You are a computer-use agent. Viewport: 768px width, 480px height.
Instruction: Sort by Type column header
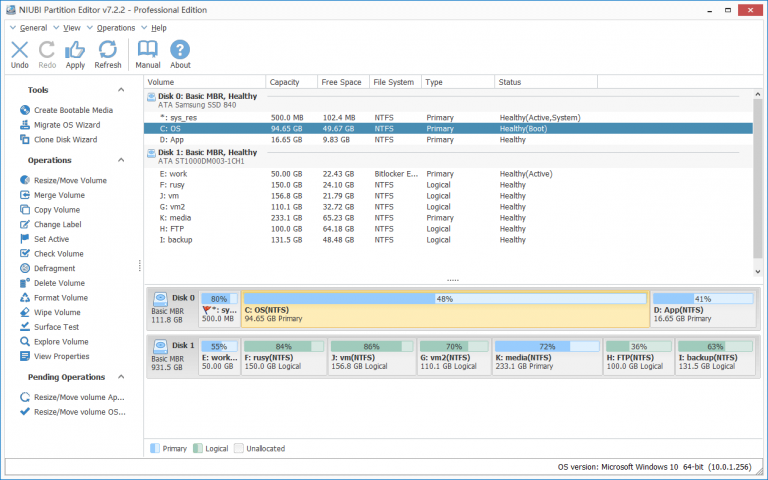coord(458,82)
